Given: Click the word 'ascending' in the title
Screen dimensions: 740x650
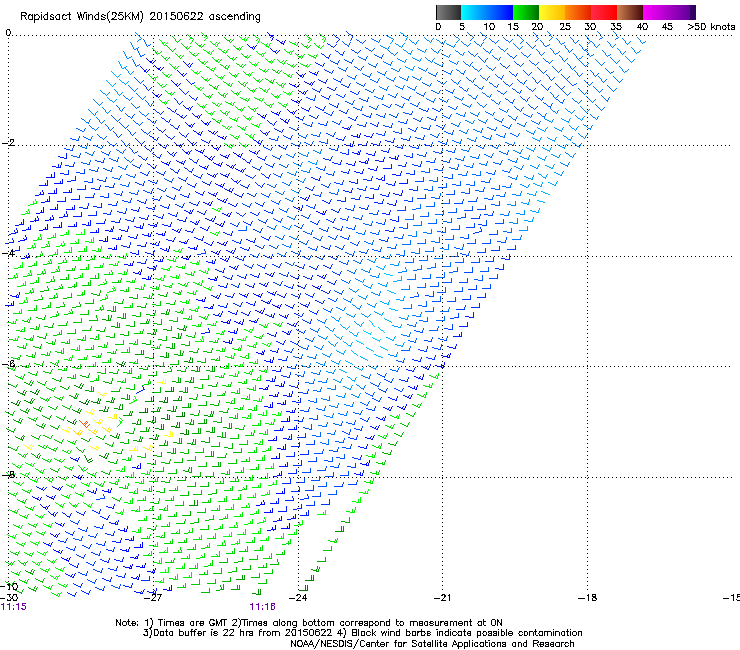Looking at the screenshot, I should pyautogui.click(x=235, y=17).
